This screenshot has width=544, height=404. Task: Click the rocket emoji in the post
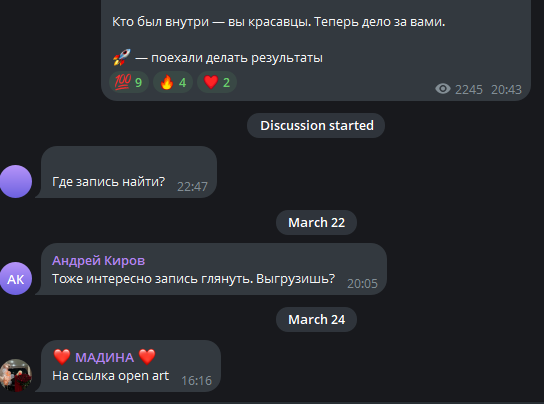tap(121, 57)
